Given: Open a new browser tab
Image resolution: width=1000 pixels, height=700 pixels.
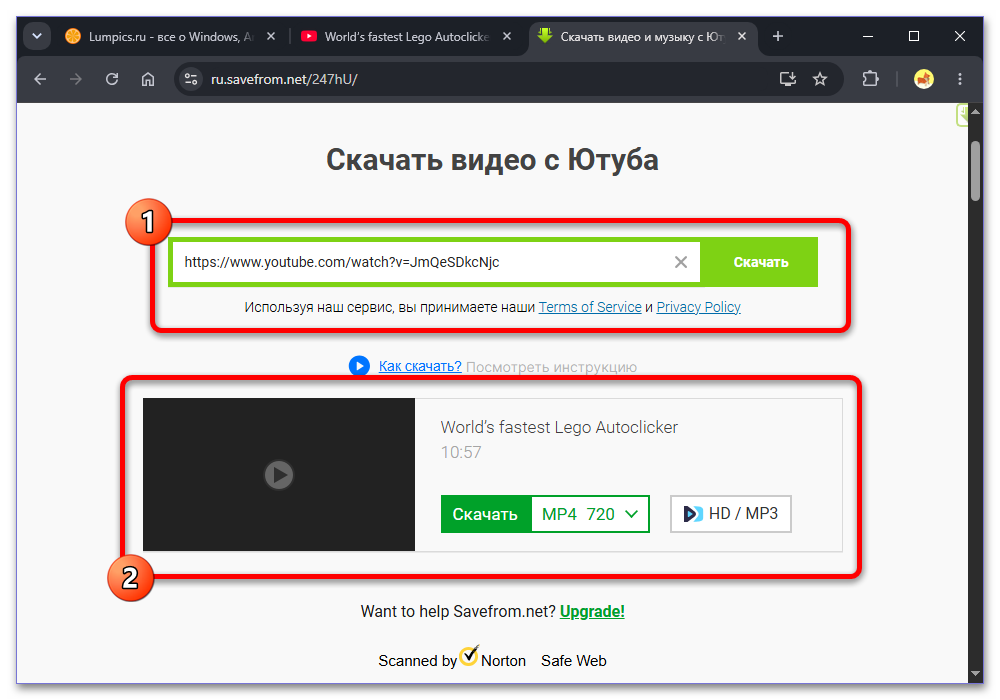Looking at the screenshot, I should [x=777, y=36].
